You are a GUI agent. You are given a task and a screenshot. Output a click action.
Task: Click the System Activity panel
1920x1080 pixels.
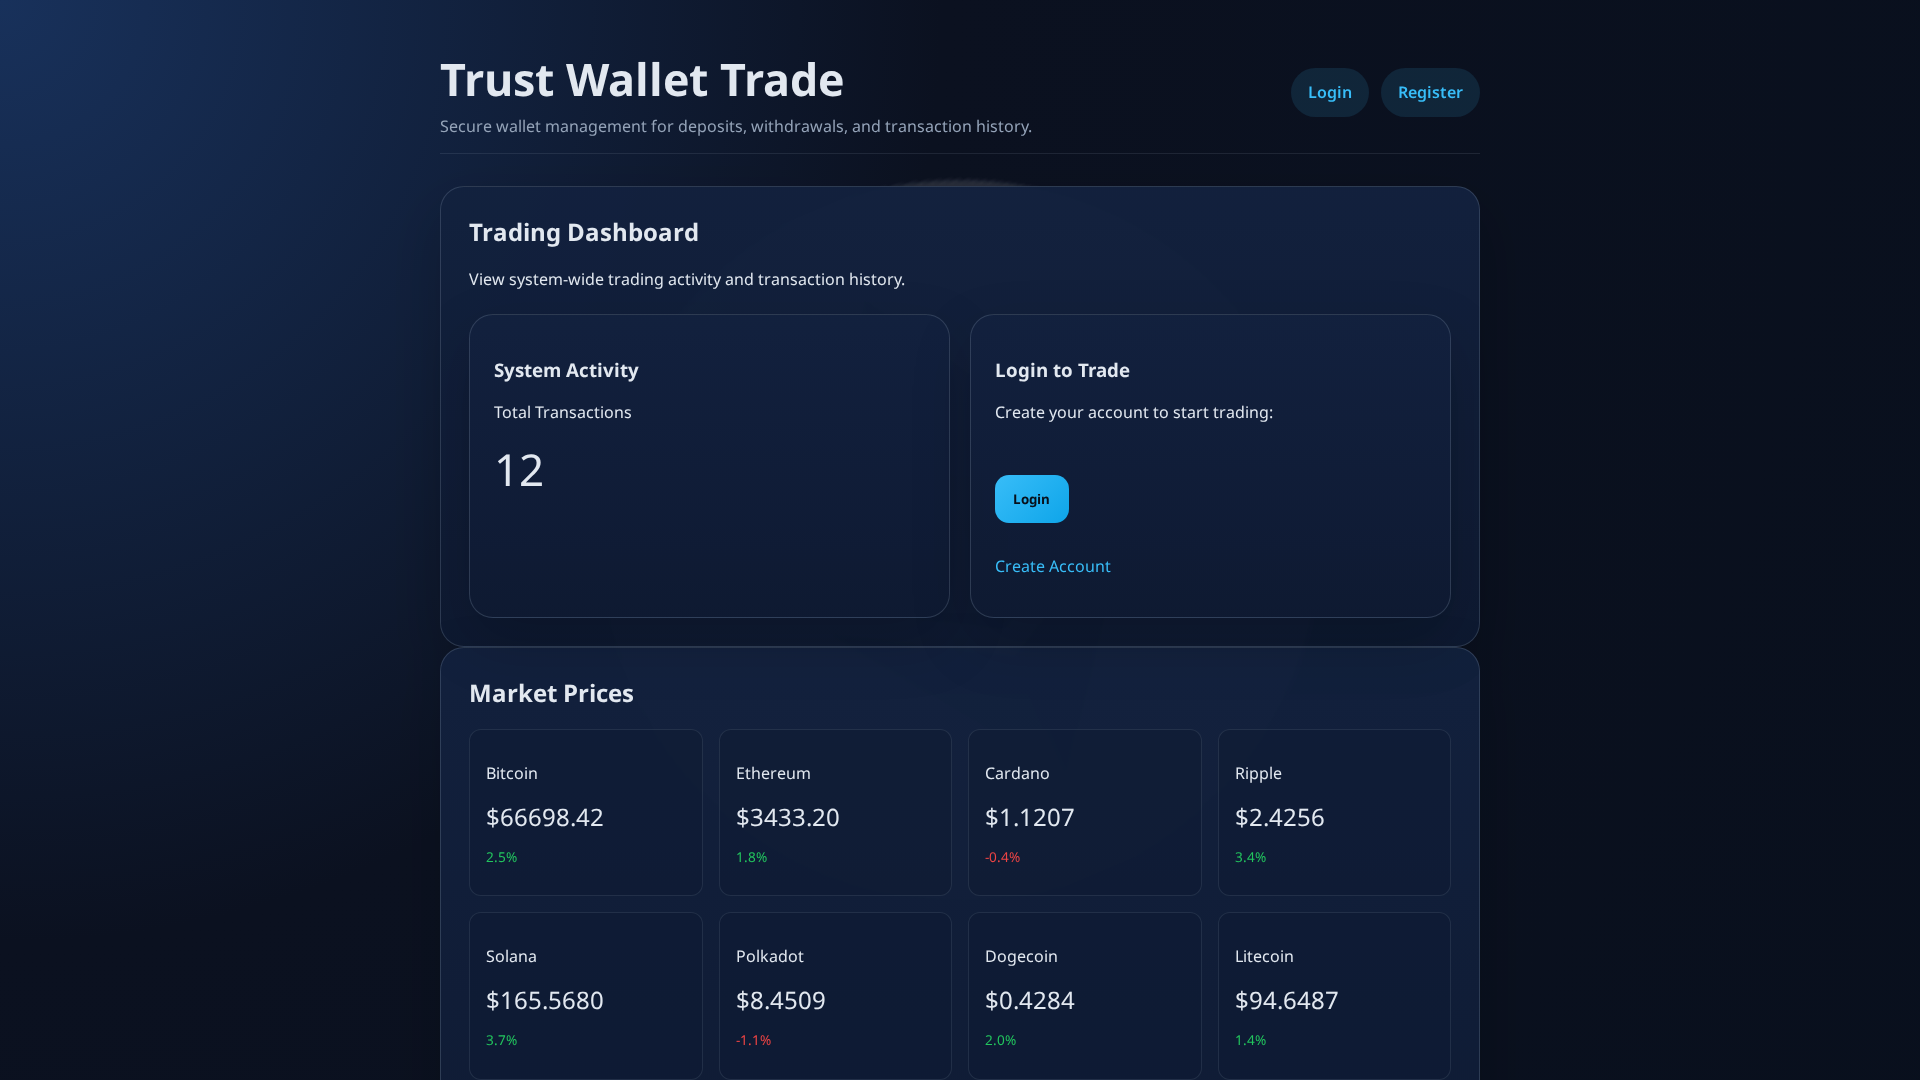[x=708, y=465]
